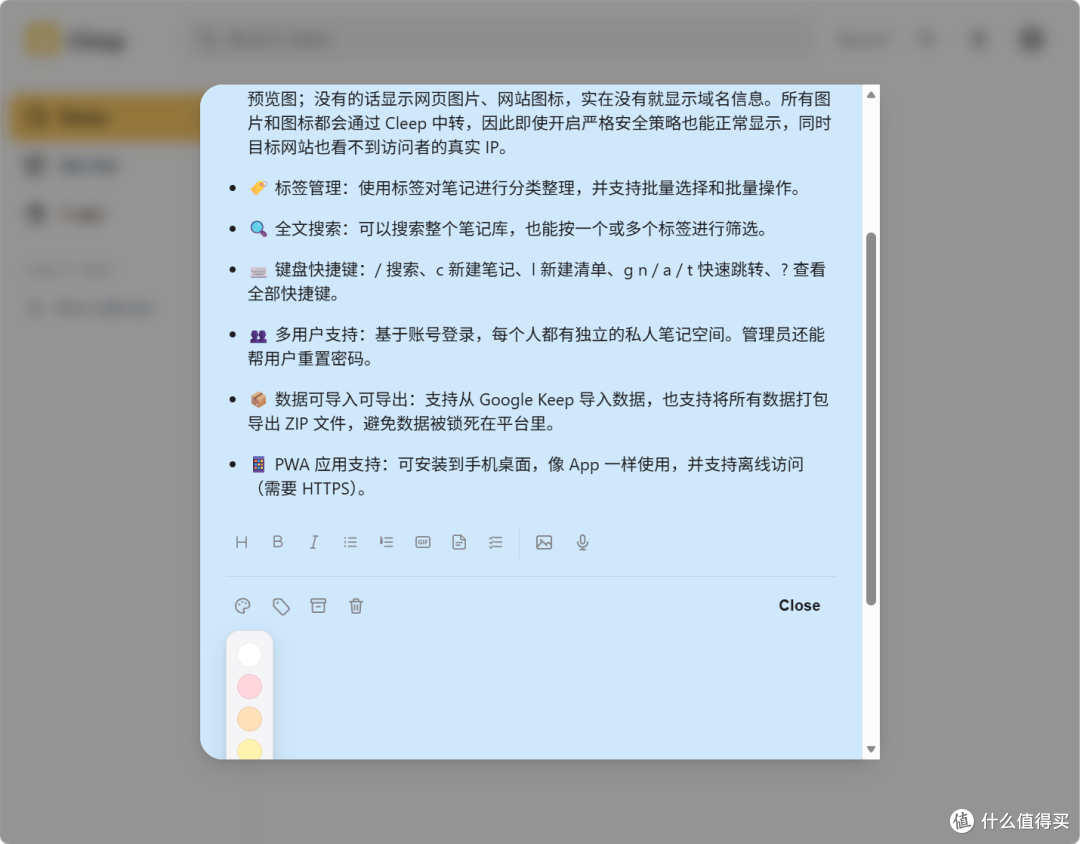Click the scrollbar down arrow

871,750
